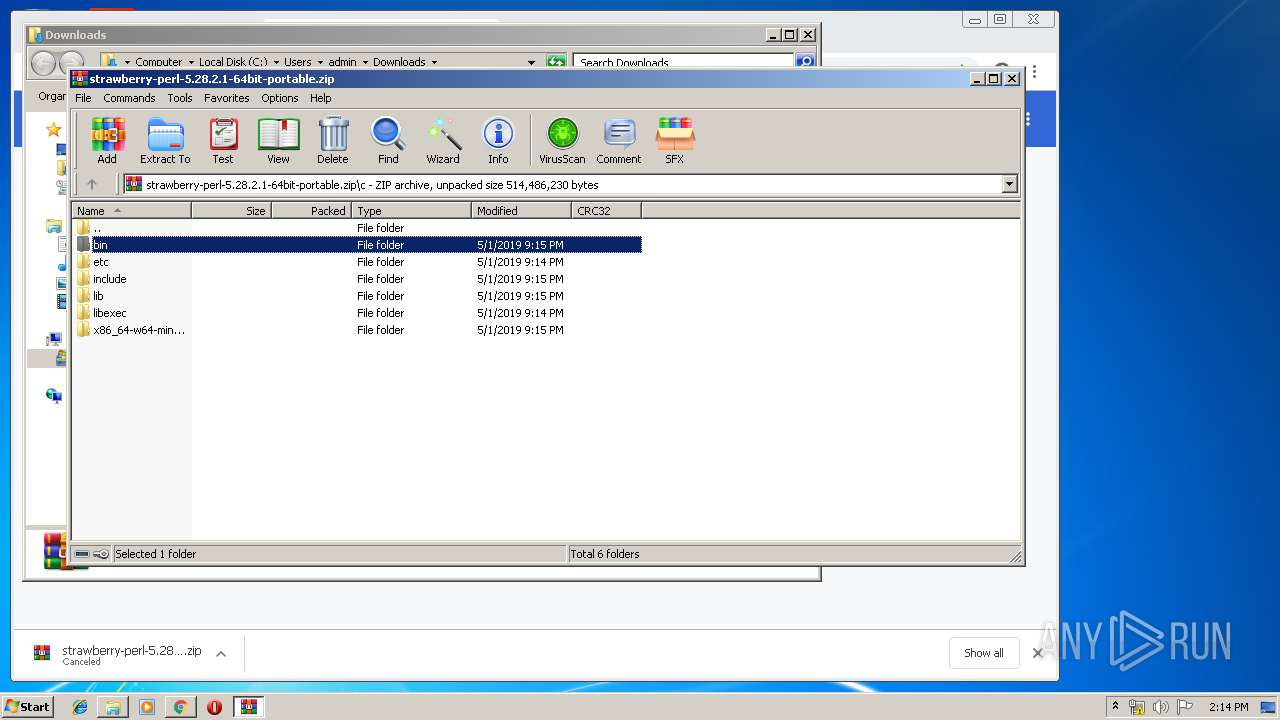Open Chrome's three-dot menu
Image resolution: width=1280 pixels, height=720 pixels.
click(1034, 72)
